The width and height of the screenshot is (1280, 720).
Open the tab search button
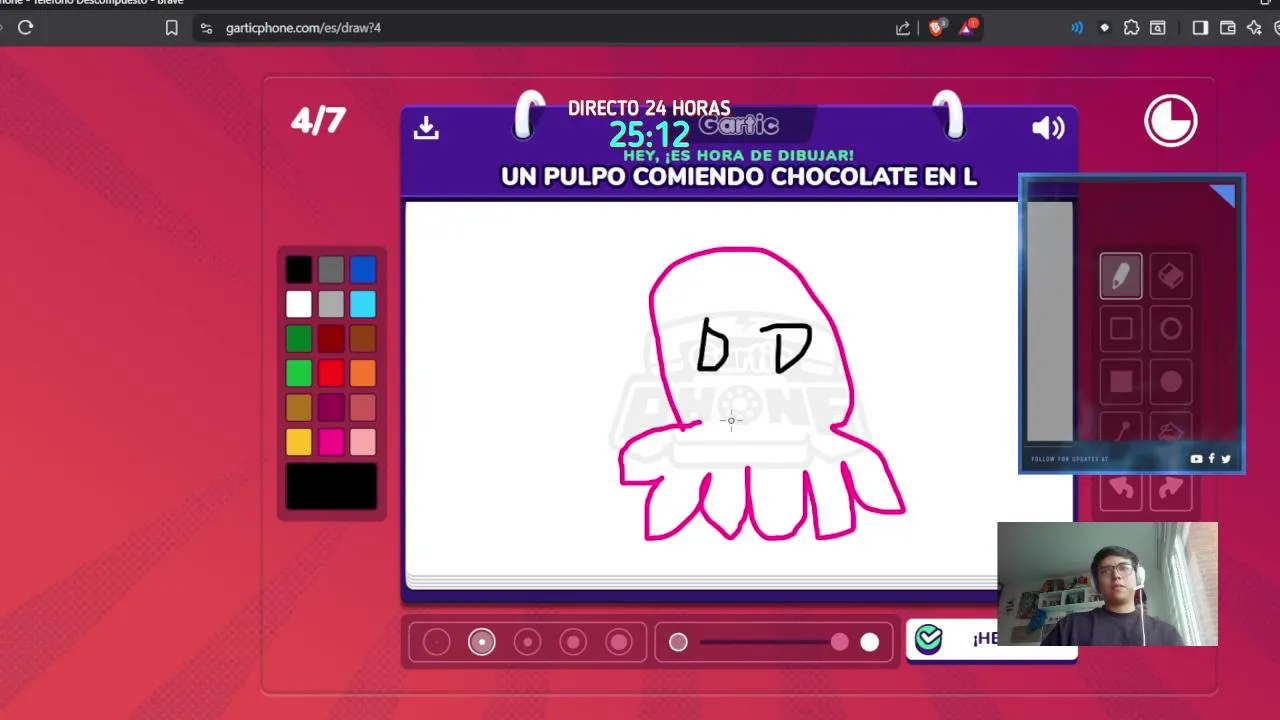click(1157, 28)
